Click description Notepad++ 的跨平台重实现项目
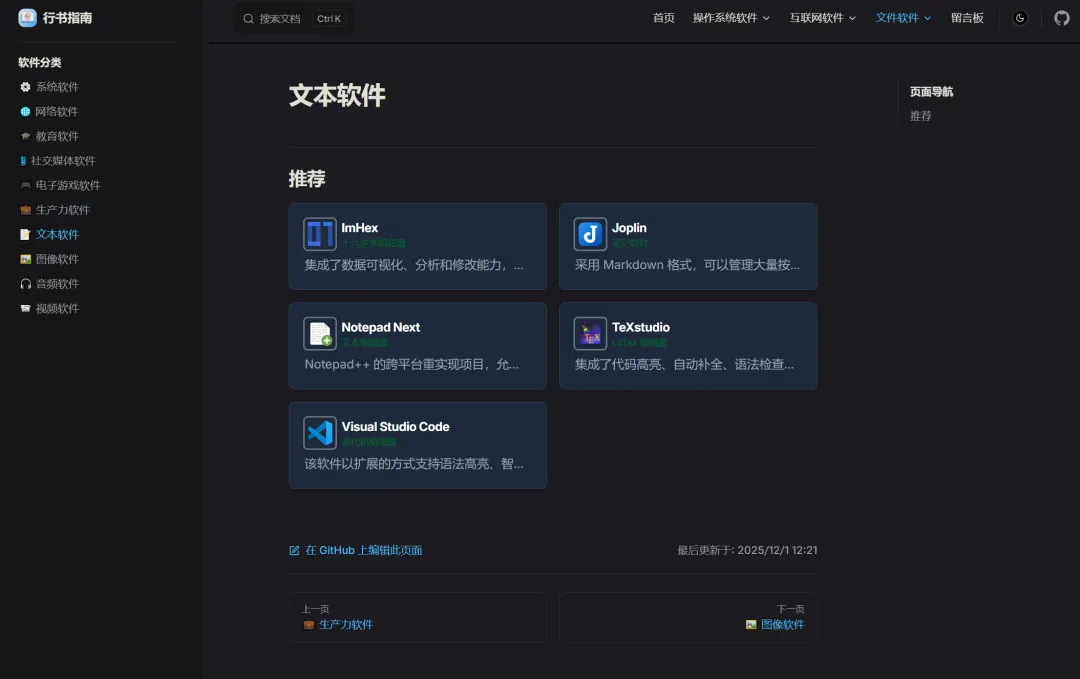Image resolution: width=1080 pixels, height=679 pixels. coord(412,364)
